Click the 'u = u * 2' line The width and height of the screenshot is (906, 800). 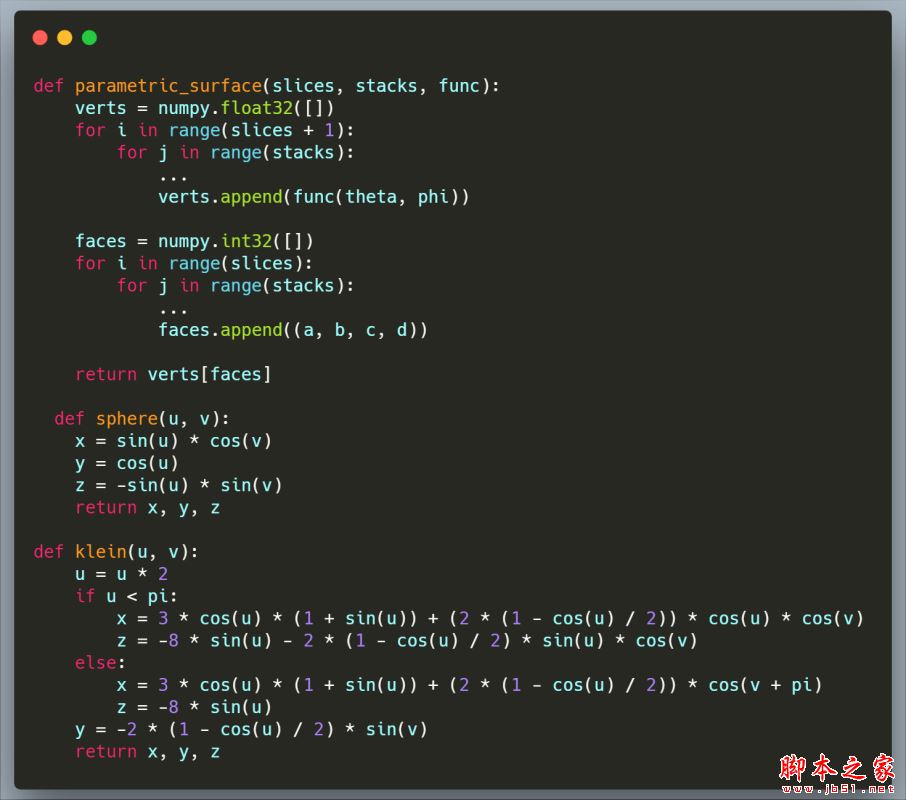pos(121,574)
